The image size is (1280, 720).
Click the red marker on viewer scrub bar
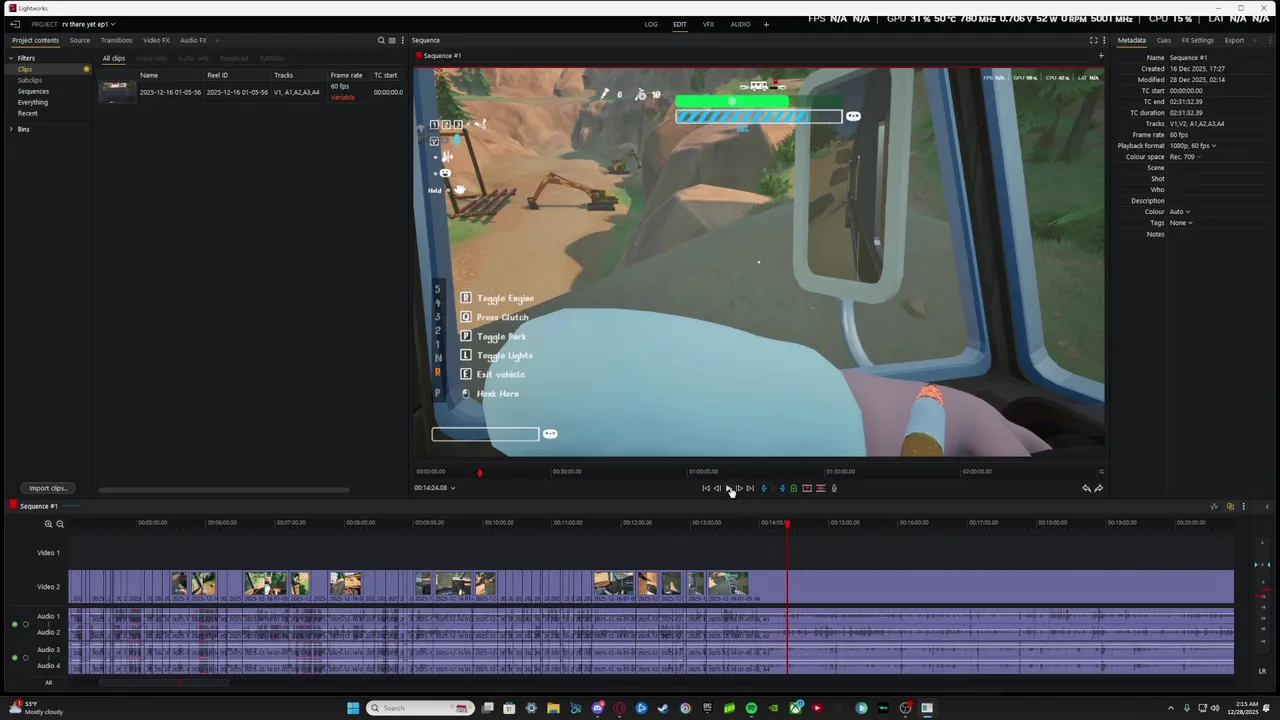pos(479,472)
